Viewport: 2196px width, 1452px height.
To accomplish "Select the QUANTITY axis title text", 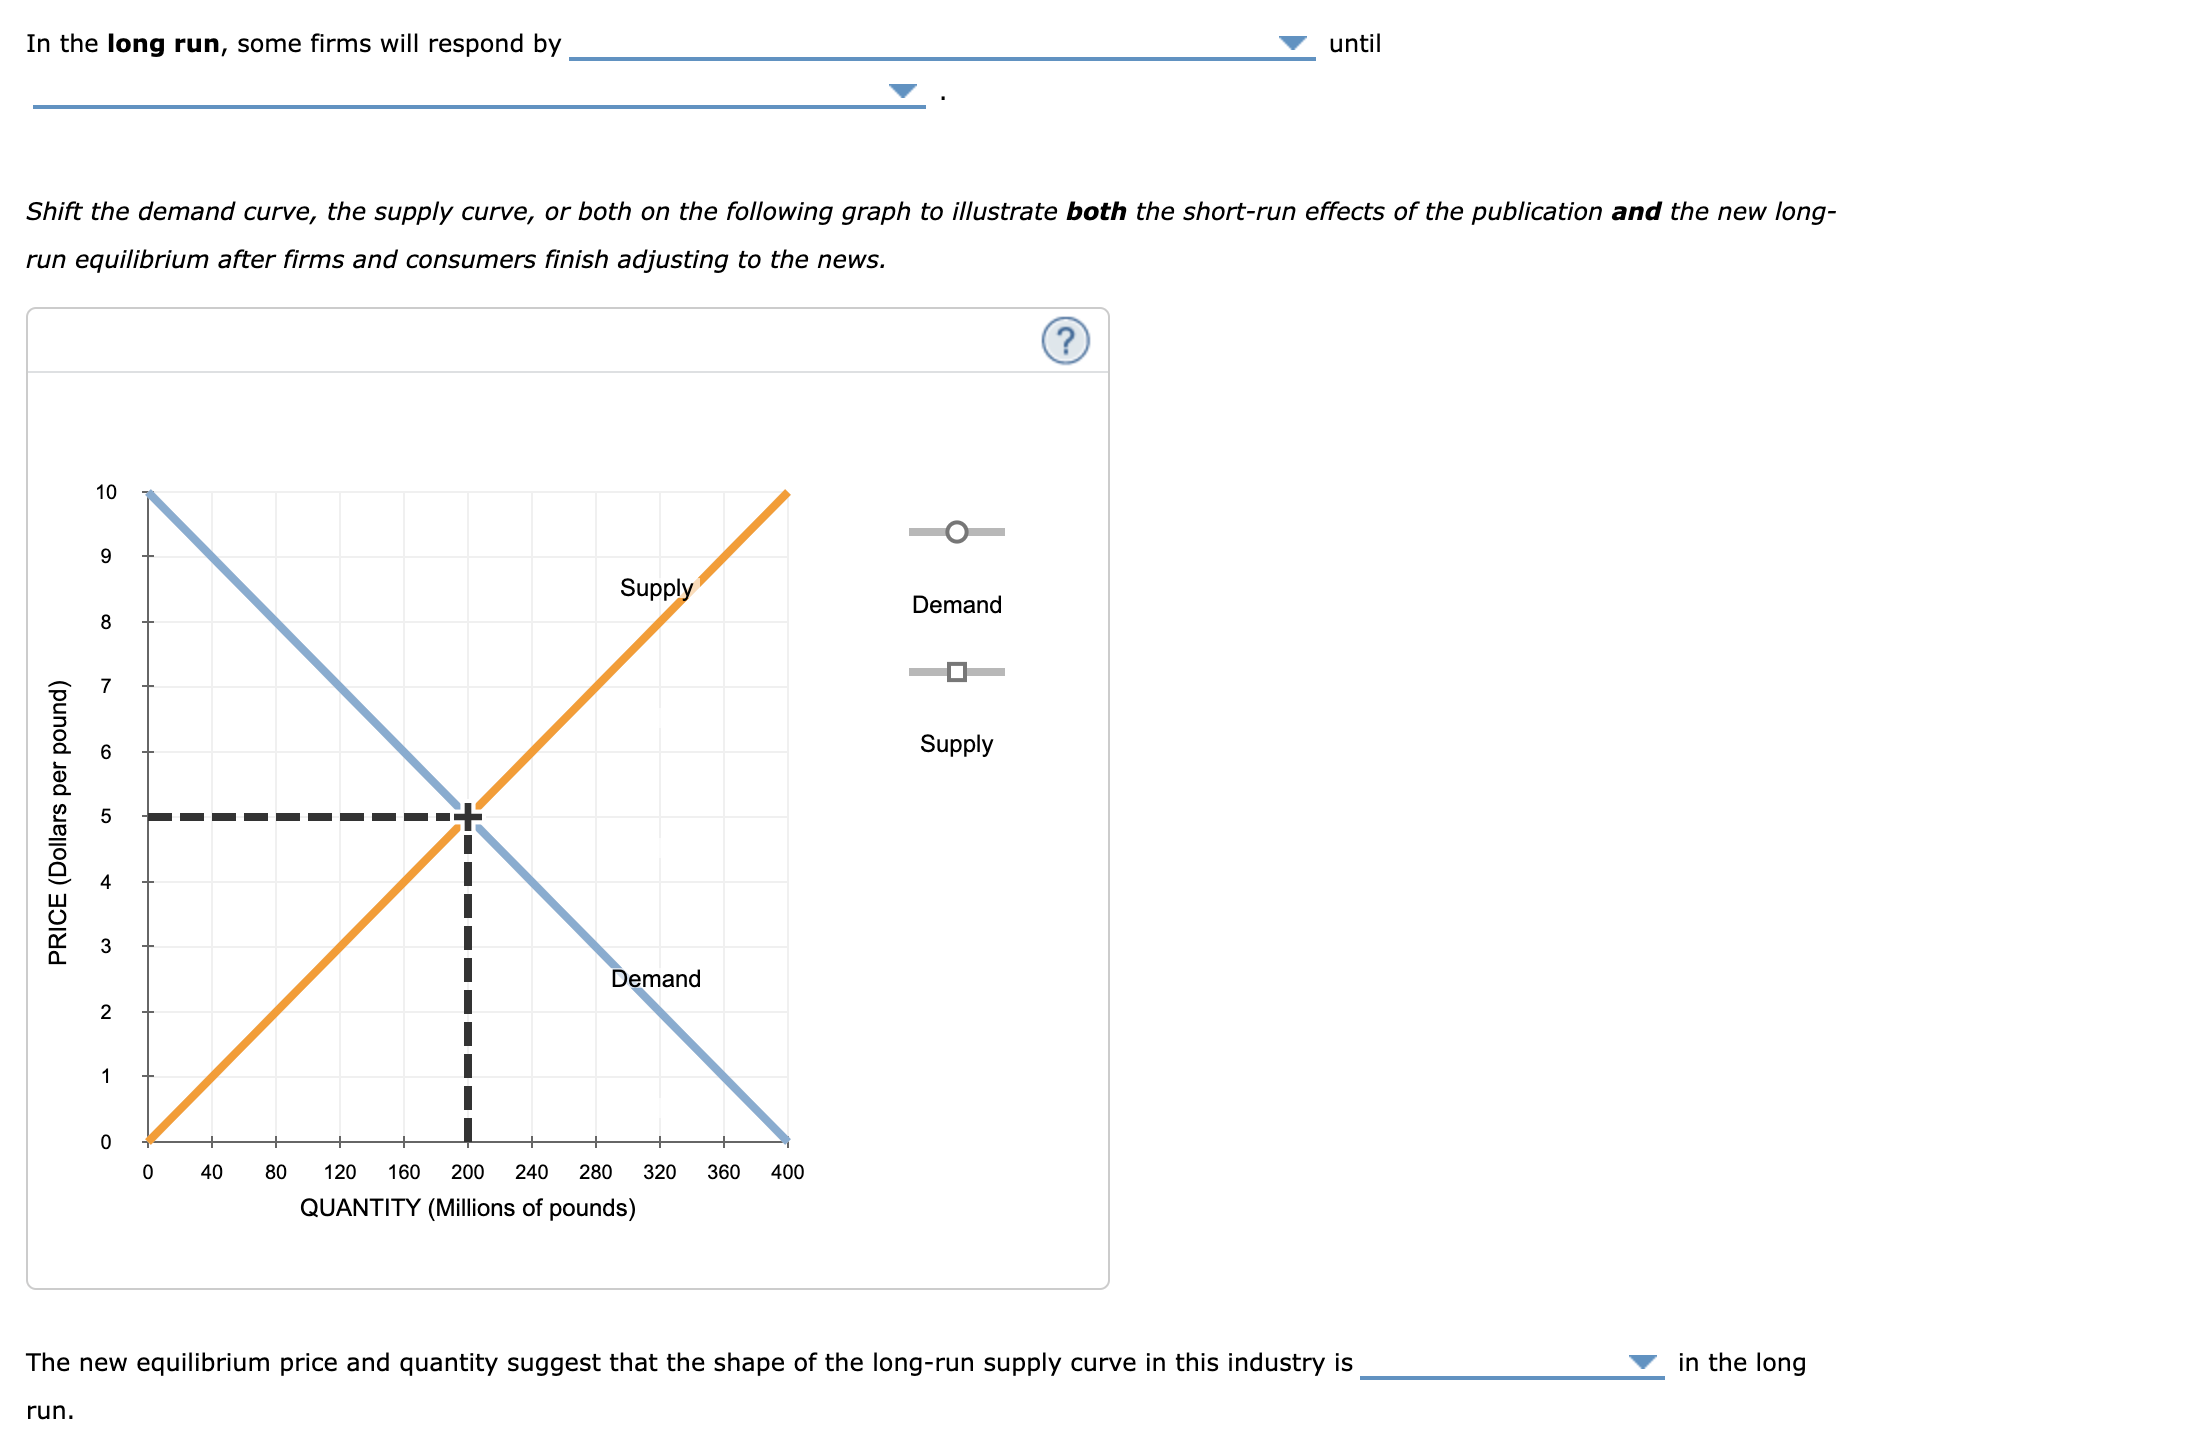I will (468, 1207).
